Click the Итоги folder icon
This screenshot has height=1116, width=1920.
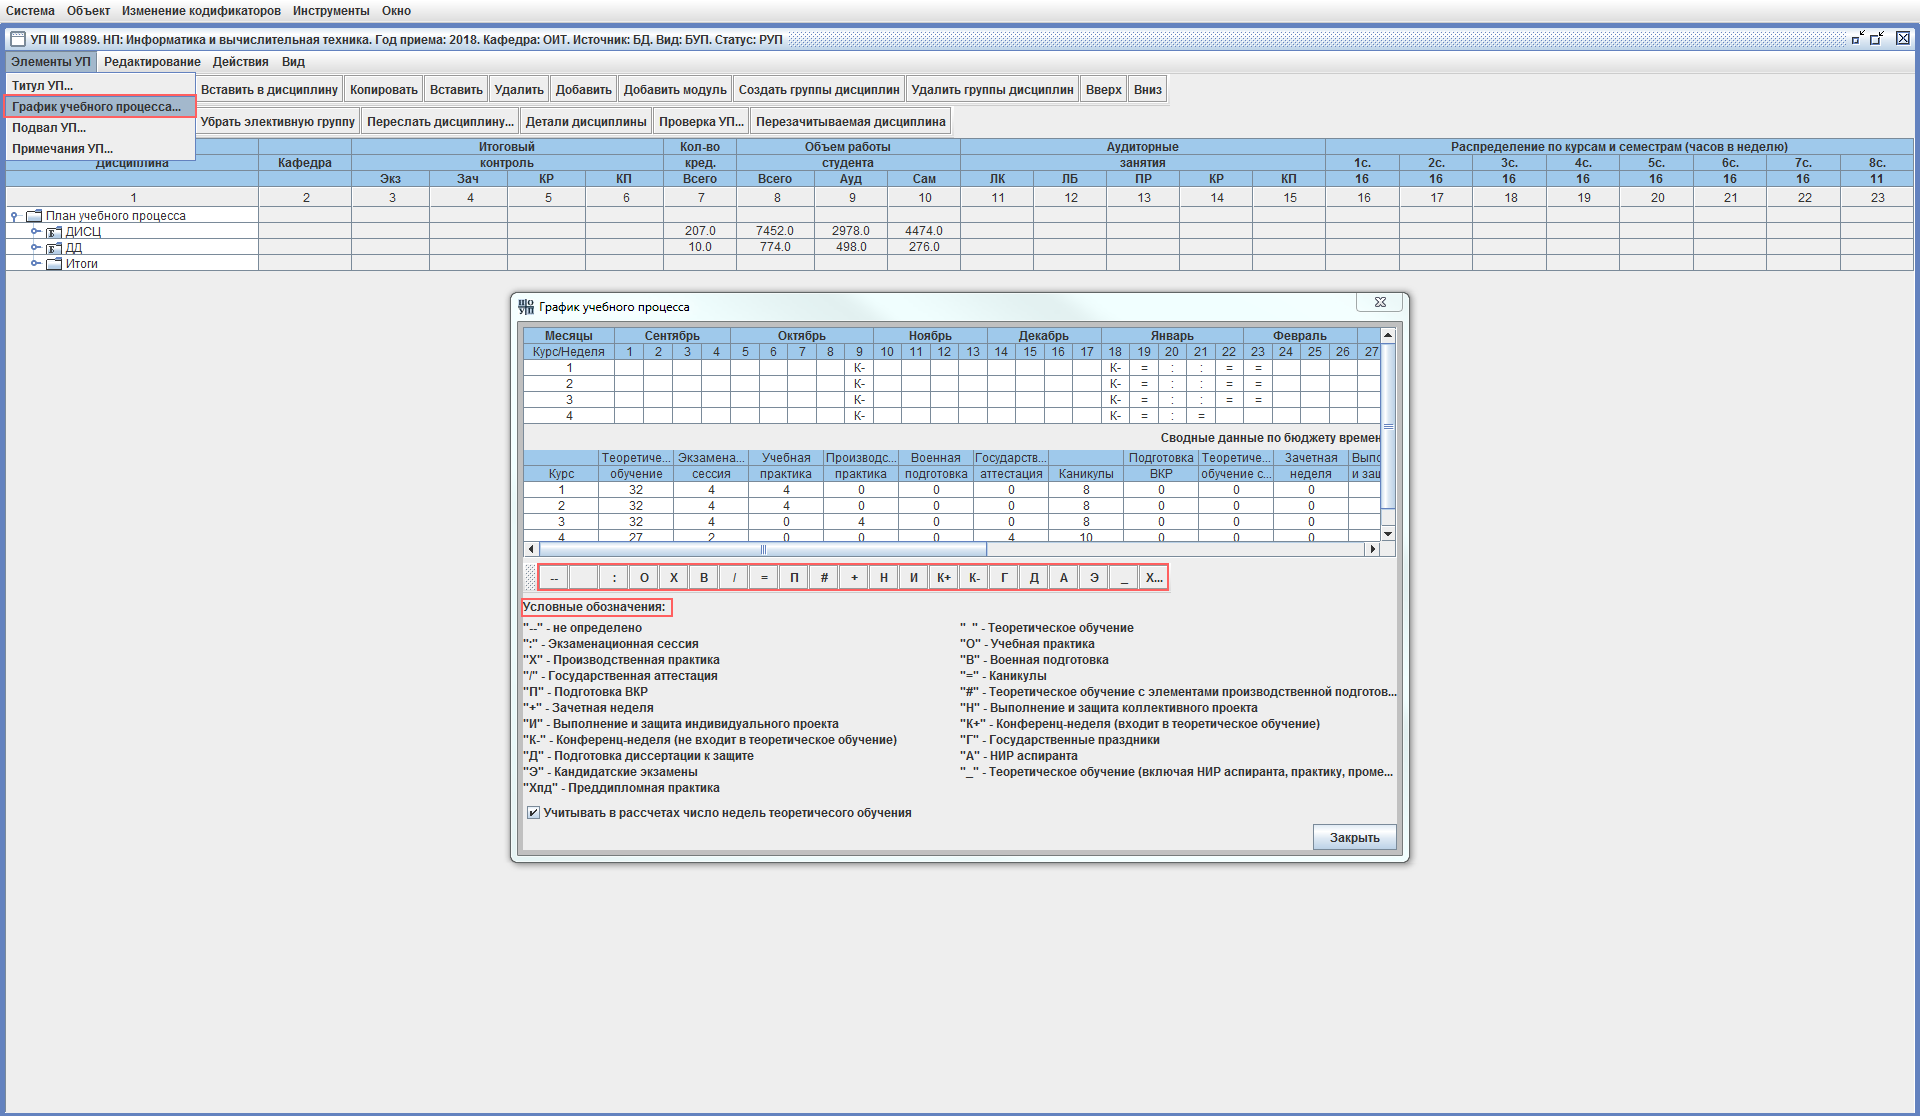[54, 264]
